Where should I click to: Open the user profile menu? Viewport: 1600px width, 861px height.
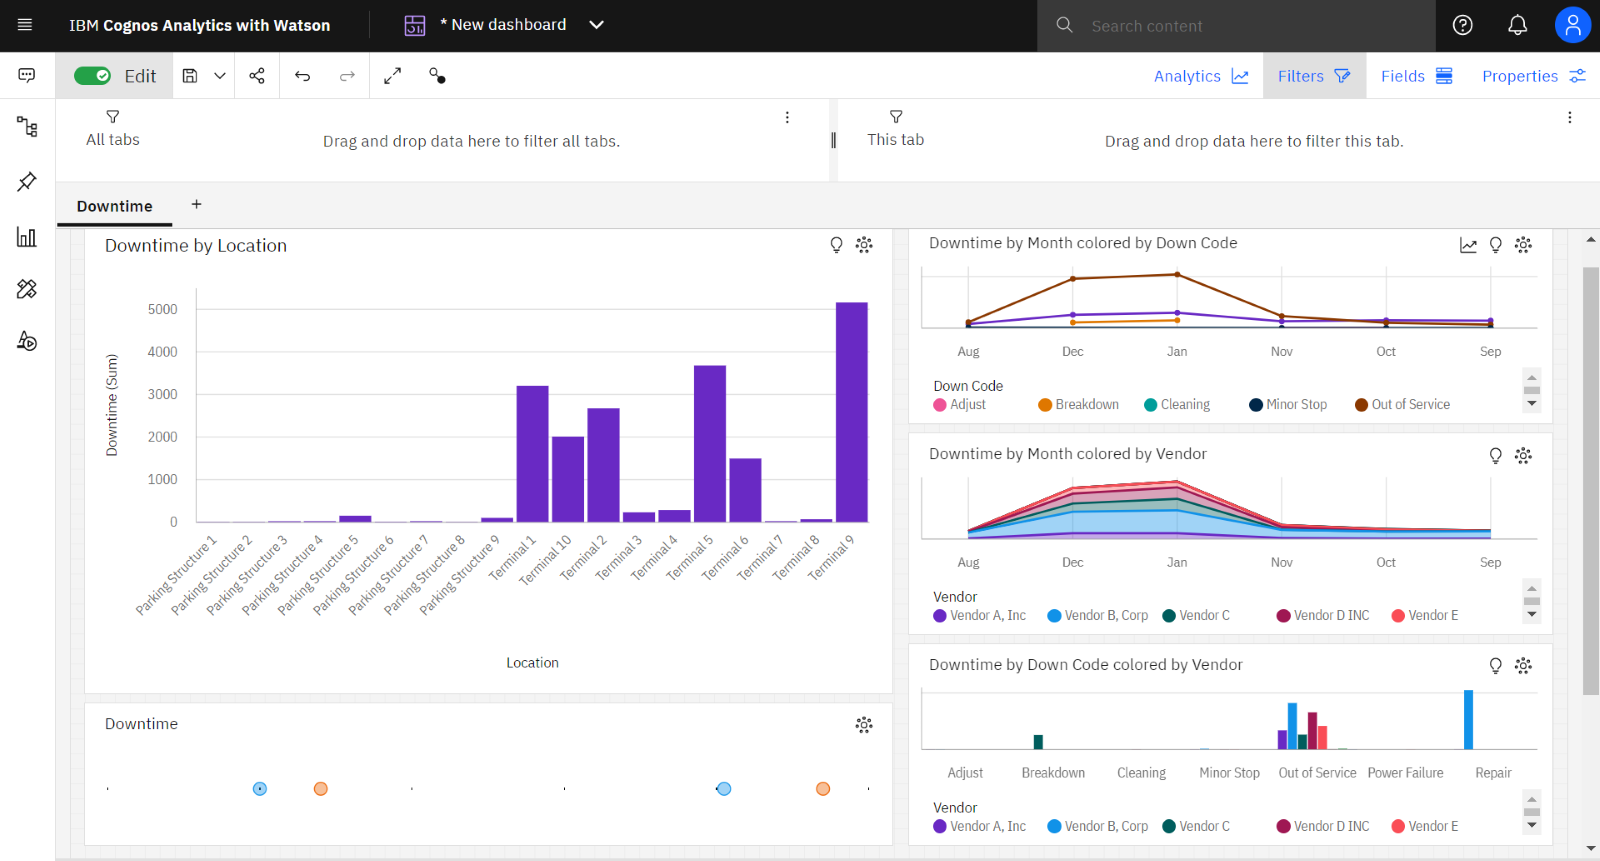[x=1573, y=25]
